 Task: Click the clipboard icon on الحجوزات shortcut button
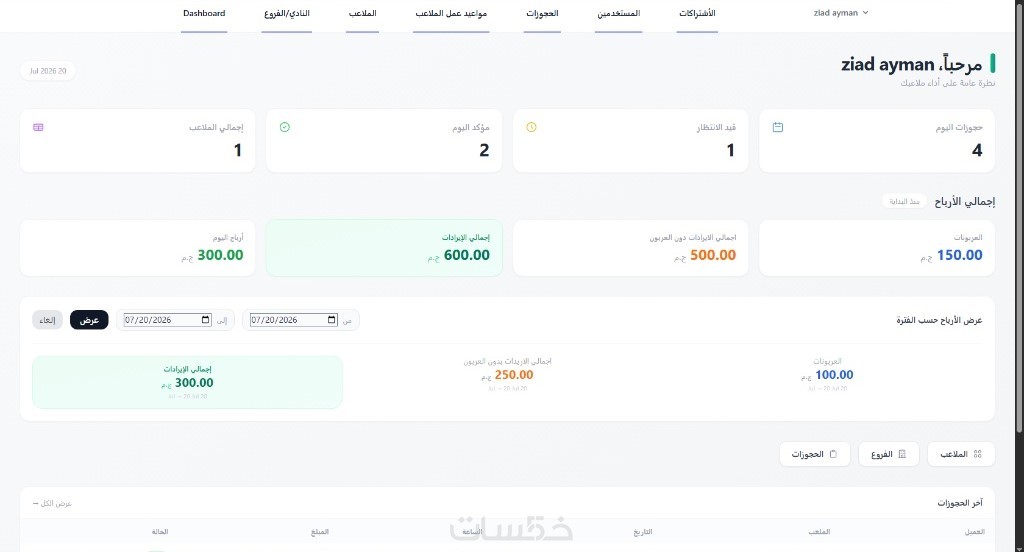[833, 454]
